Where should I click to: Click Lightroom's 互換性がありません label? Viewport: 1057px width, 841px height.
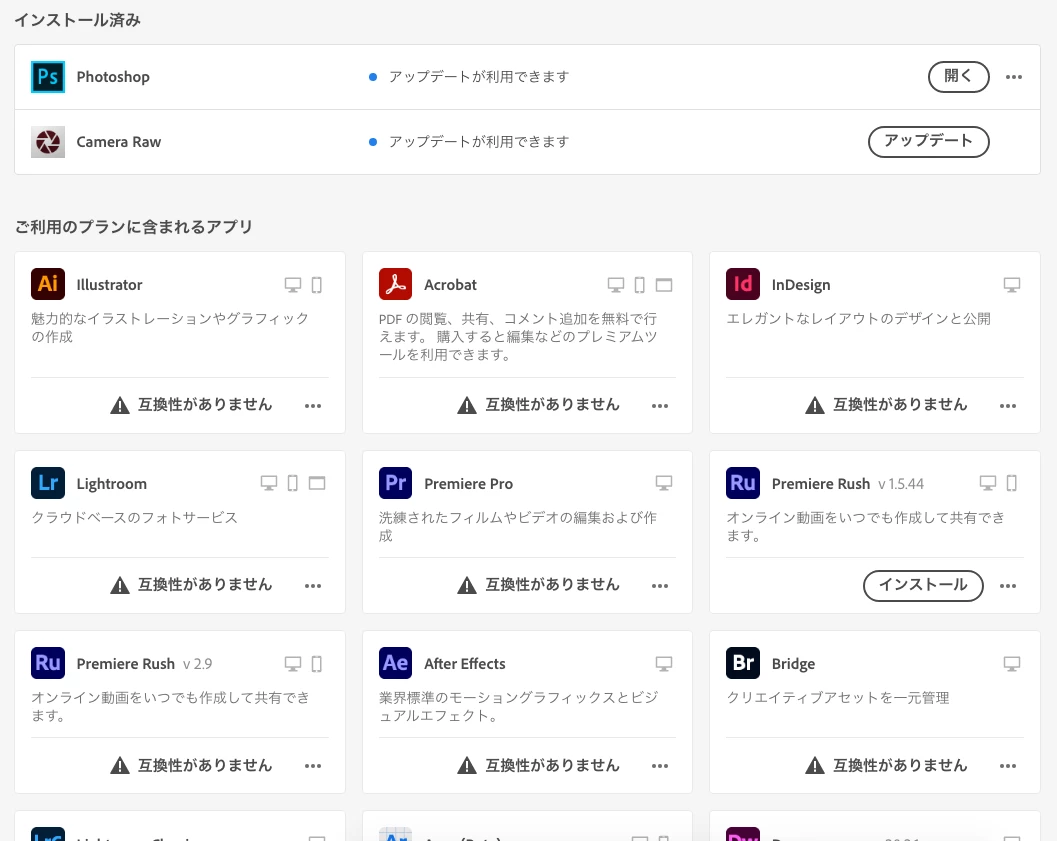[205, 584]
